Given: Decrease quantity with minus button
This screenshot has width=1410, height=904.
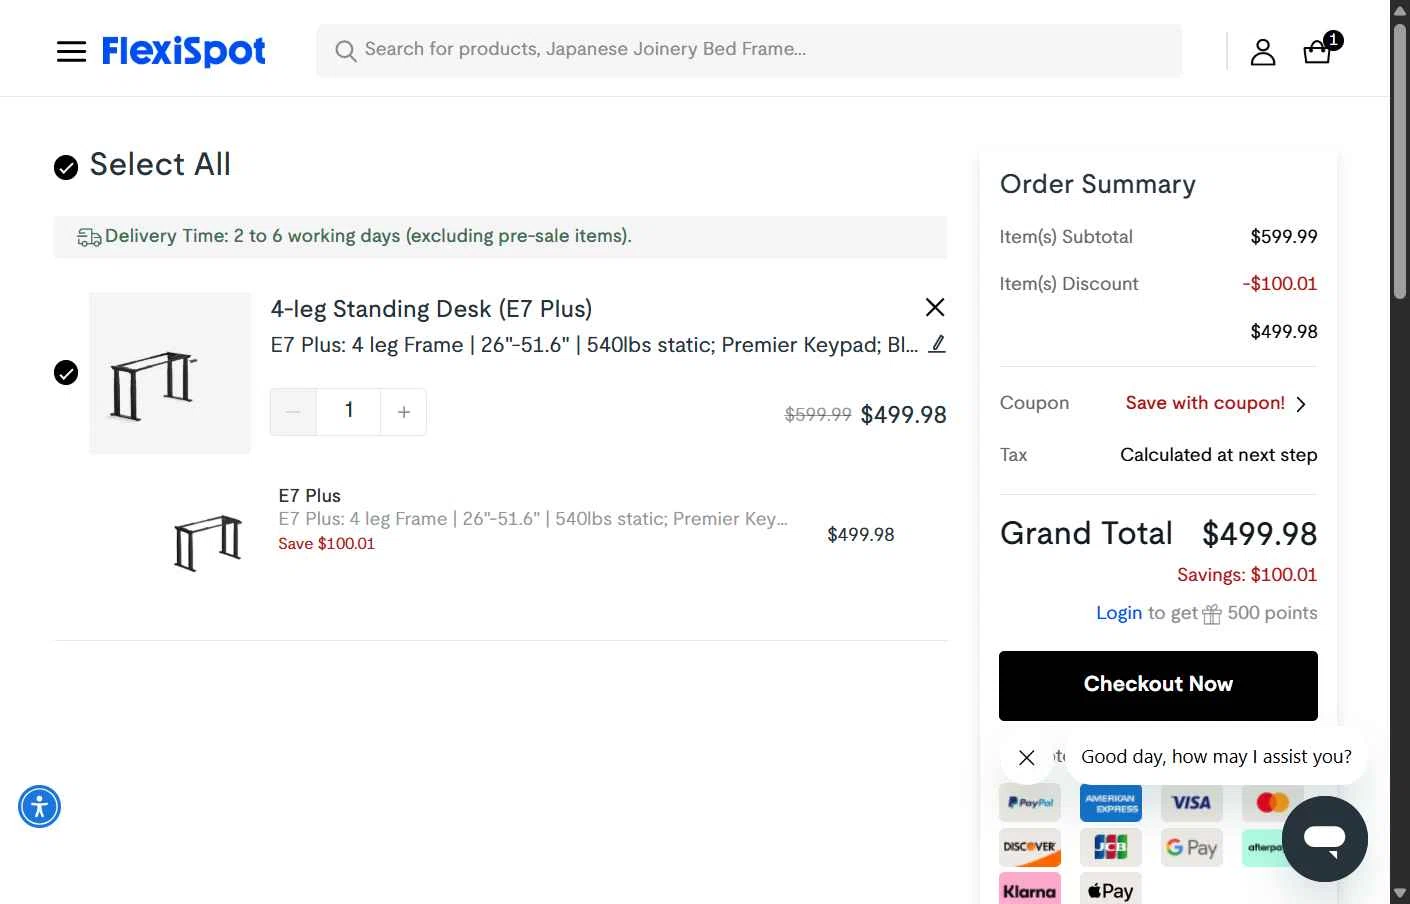Looking at the screenshot, I should tap(293, 412).
